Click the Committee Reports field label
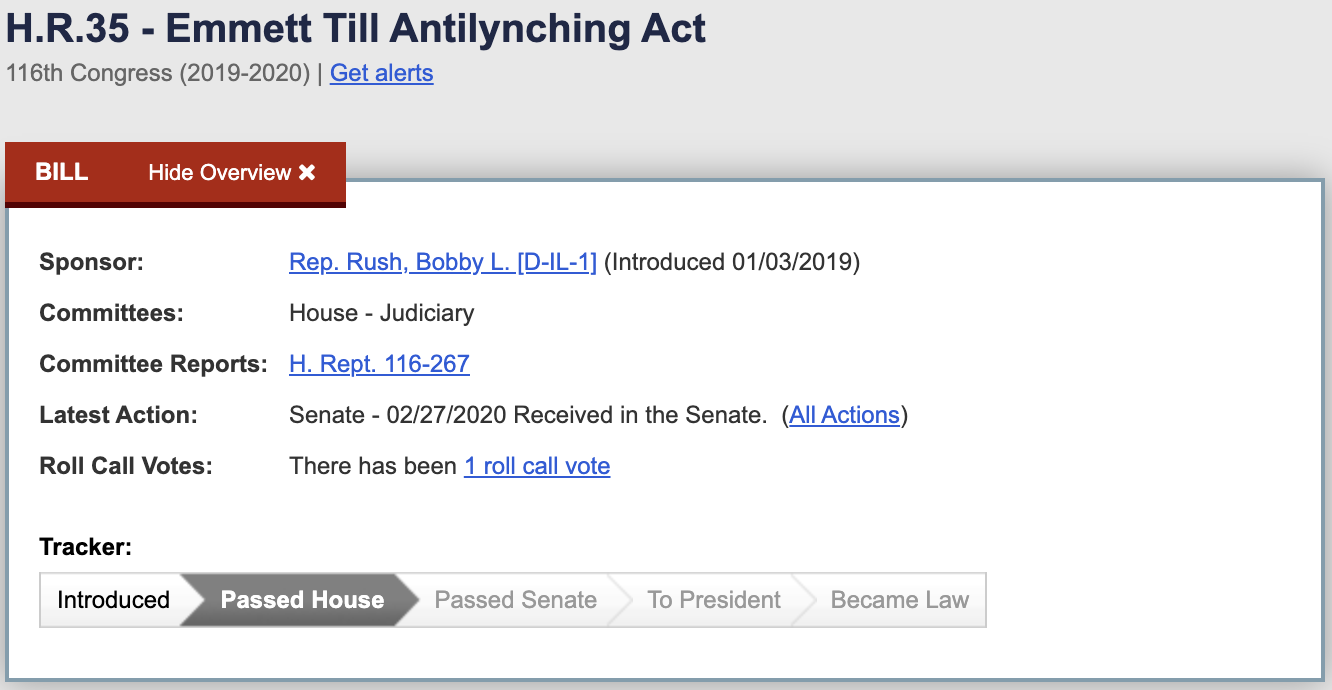The image size is (1332, 690). tap(153, 364)
